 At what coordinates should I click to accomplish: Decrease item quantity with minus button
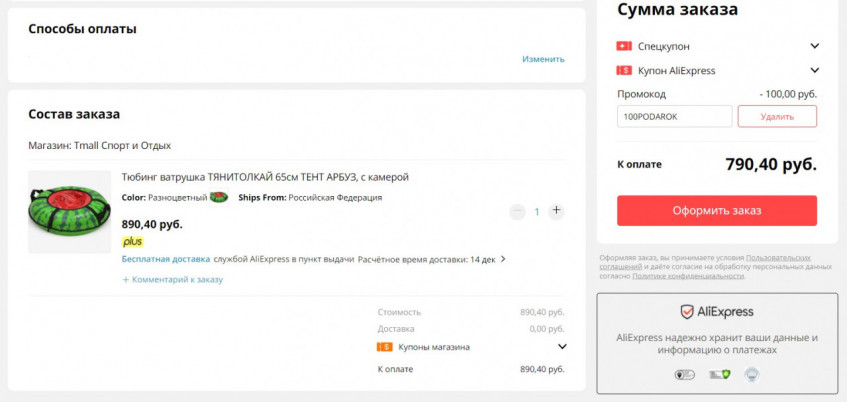click(517, 211)
